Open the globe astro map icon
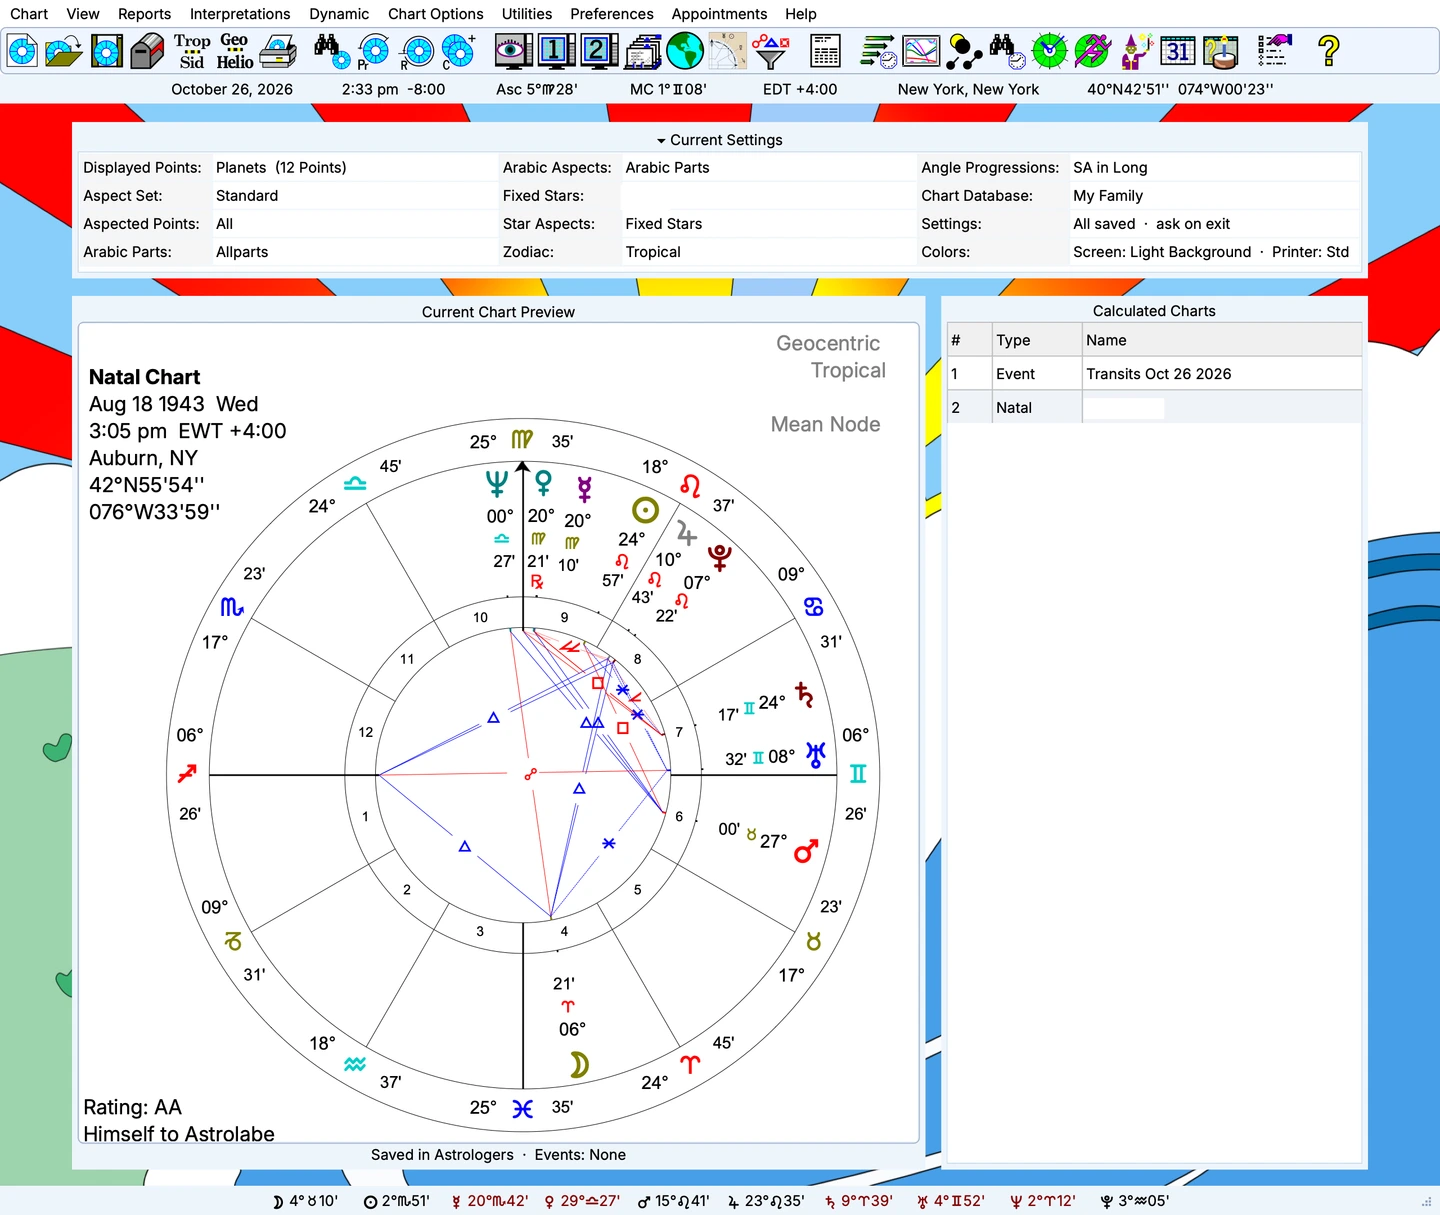Screen dimensions: 1440x1215 (x=685, y=51)
